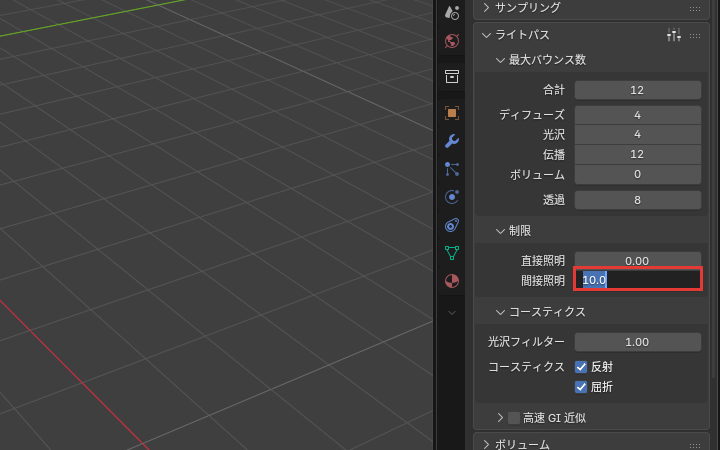Click the 光沢フィルター label text
The height and width of the screenshot is (450, 720).
click(x=526, y=342)
